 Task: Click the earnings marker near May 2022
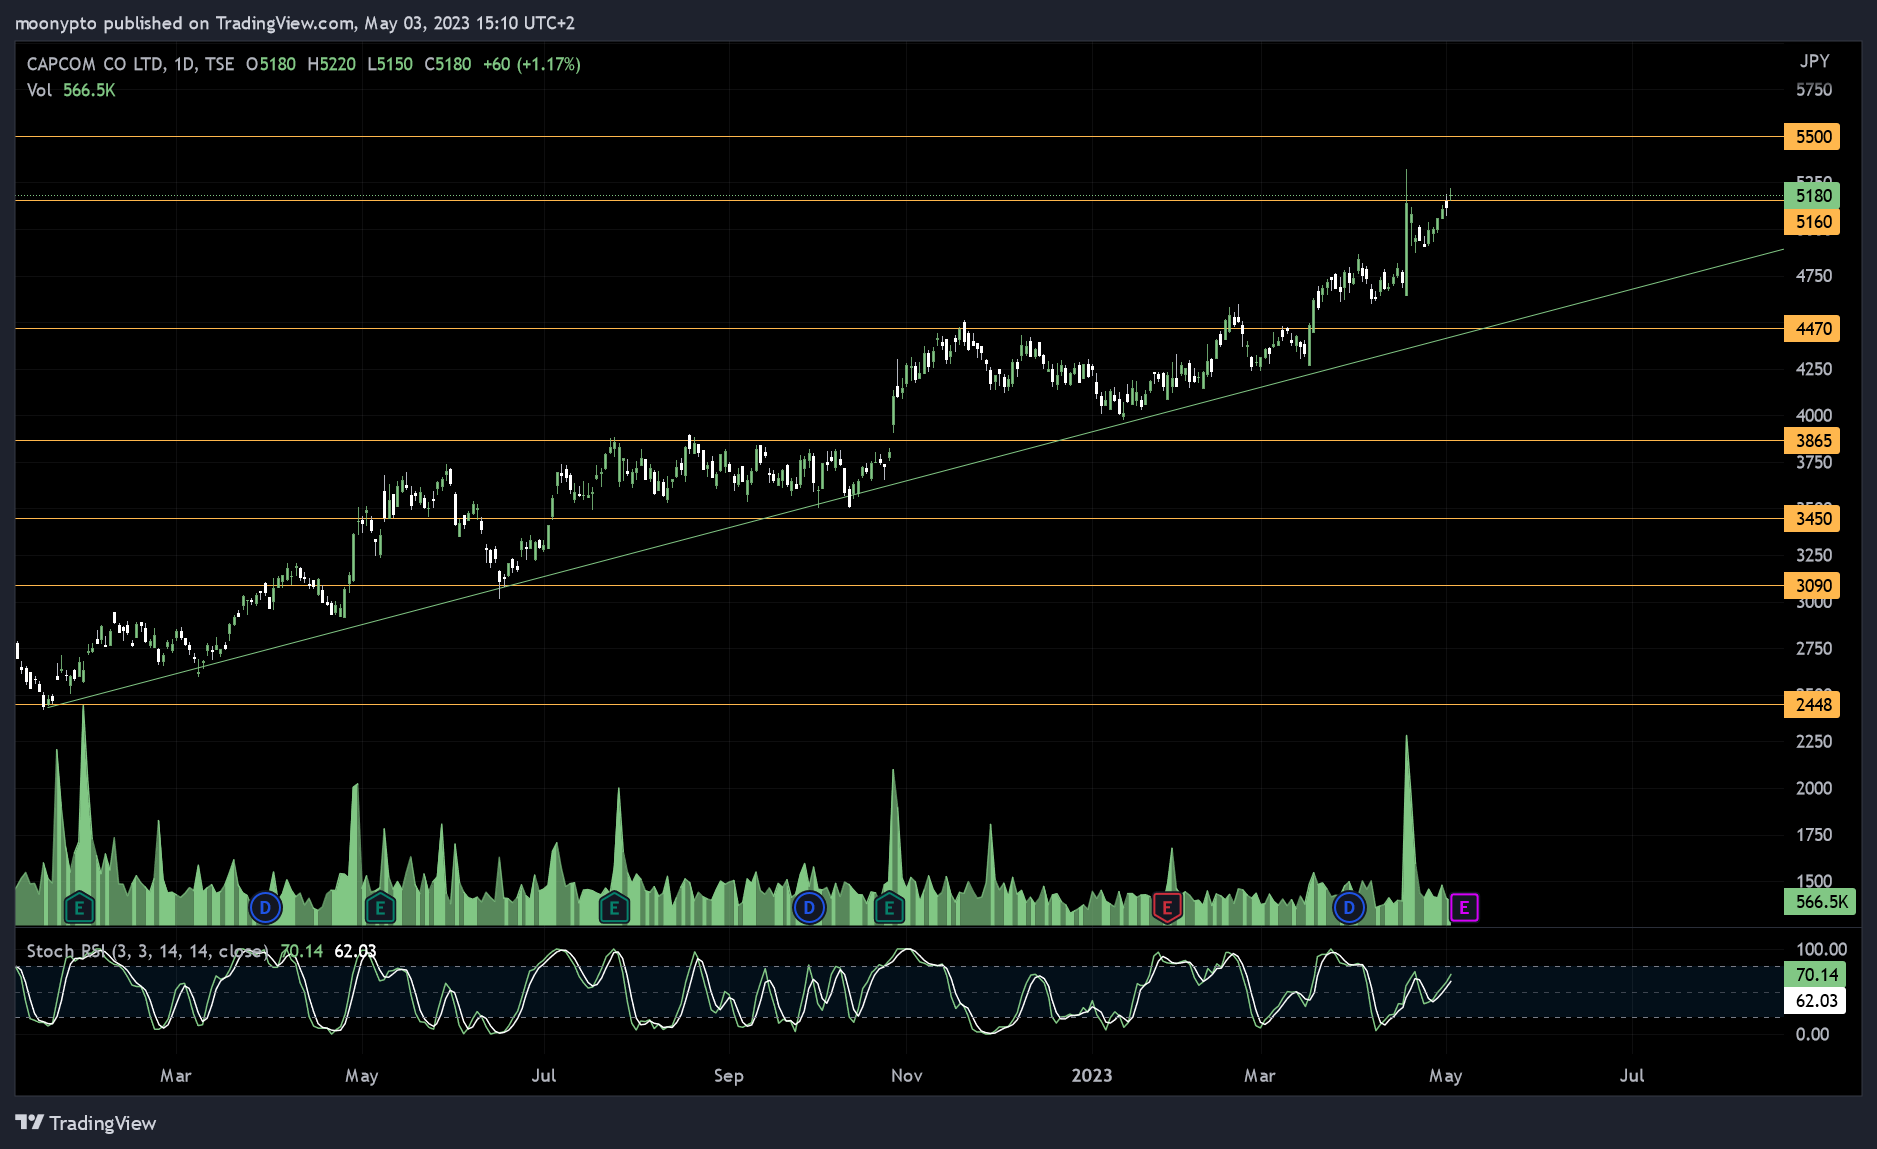[380, 908]
